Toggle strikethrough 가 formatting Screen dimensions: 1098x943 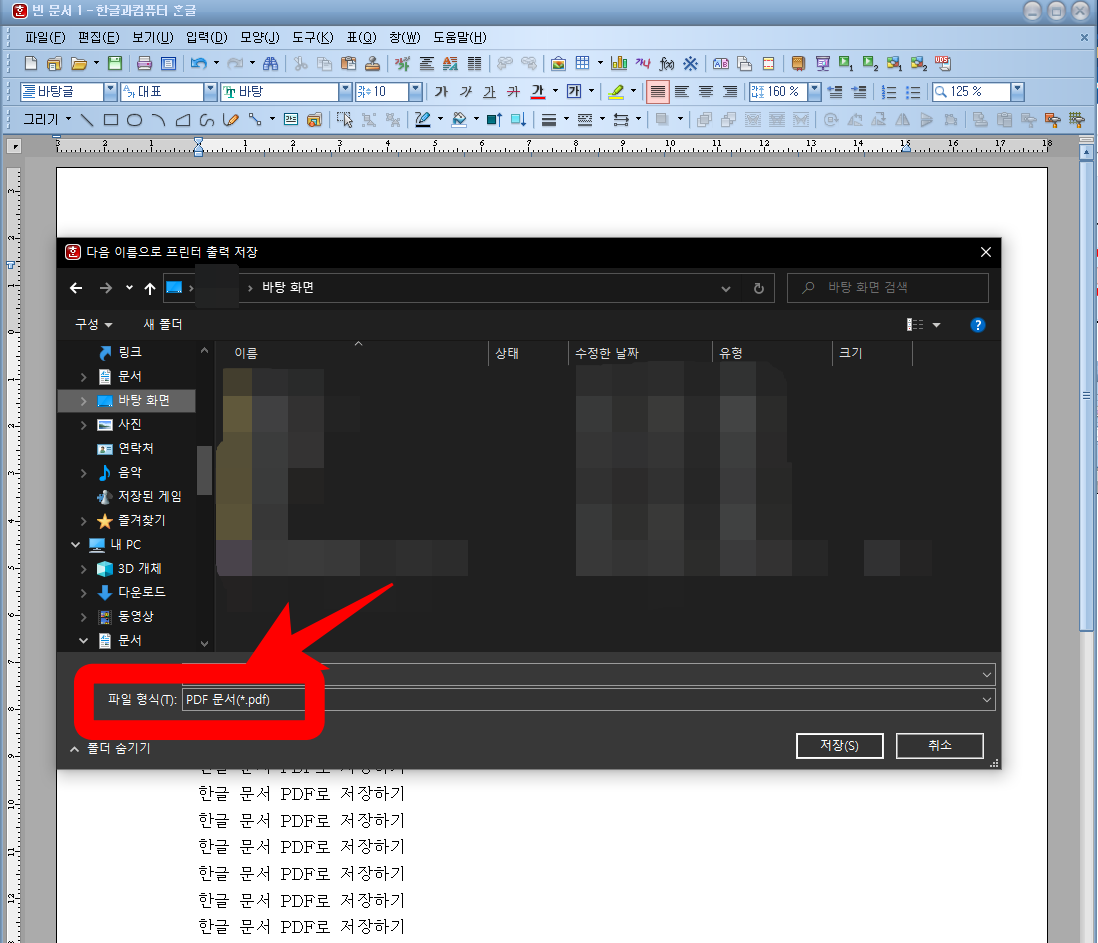(513, 92)
